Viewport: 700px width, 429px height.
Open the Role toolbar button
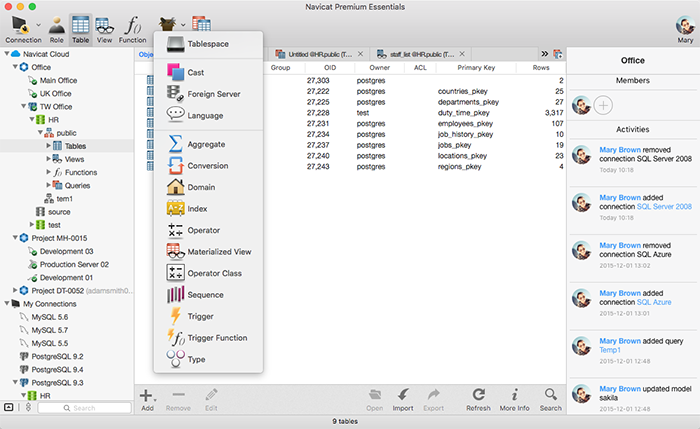(x=56, y=29)
